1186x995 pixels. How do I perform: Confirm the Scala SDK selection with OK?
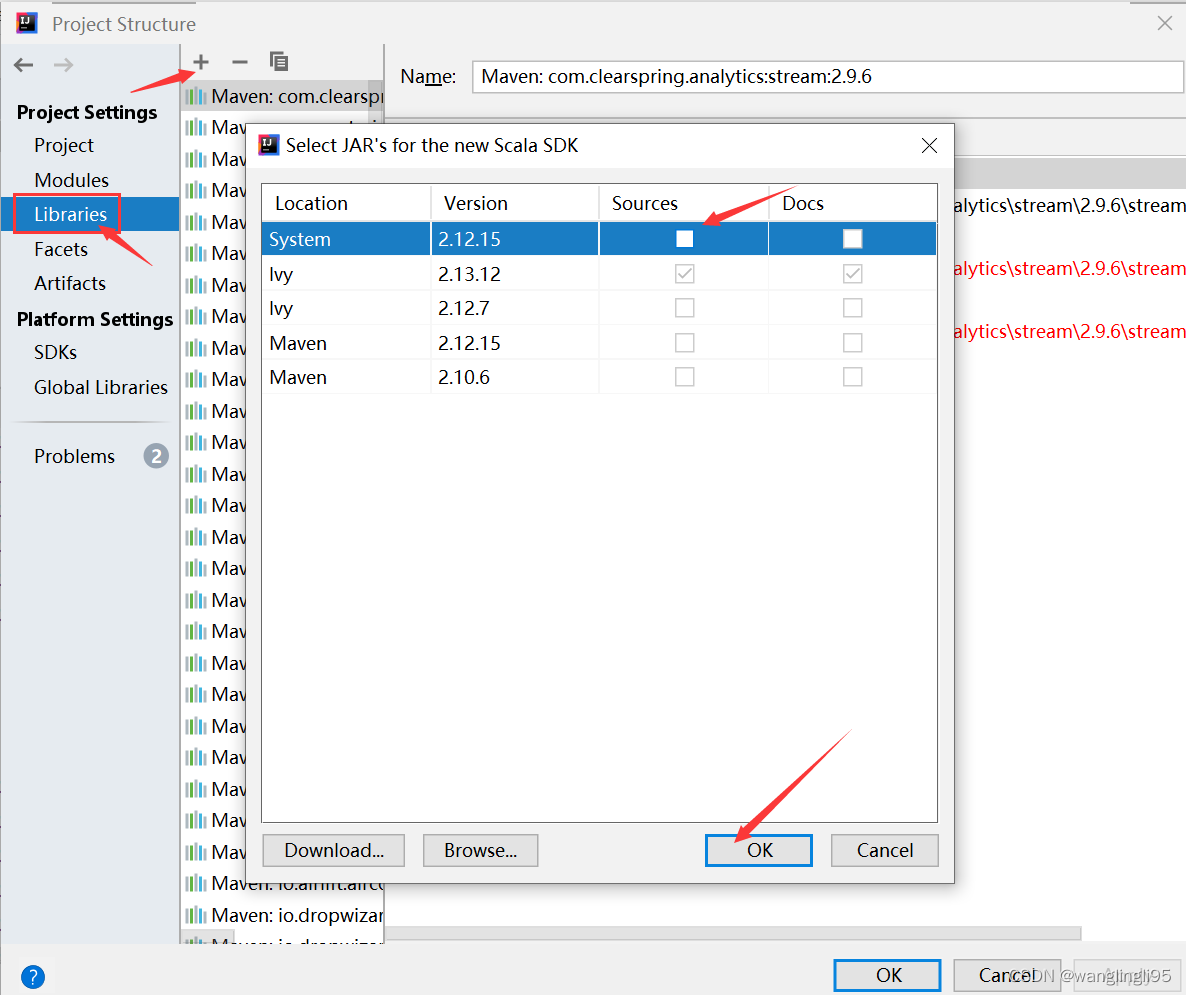pyautogui.click(x=759, y=850)
